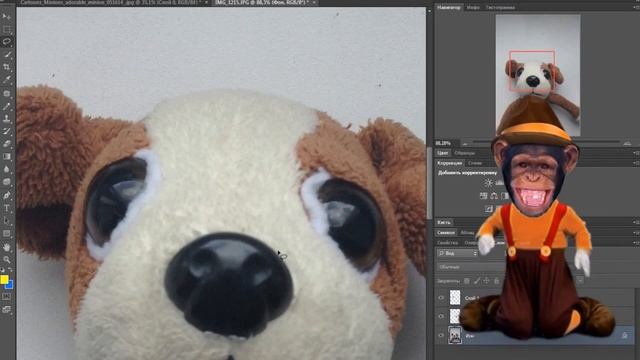Select the Lasso tool

tap(7, 42)
